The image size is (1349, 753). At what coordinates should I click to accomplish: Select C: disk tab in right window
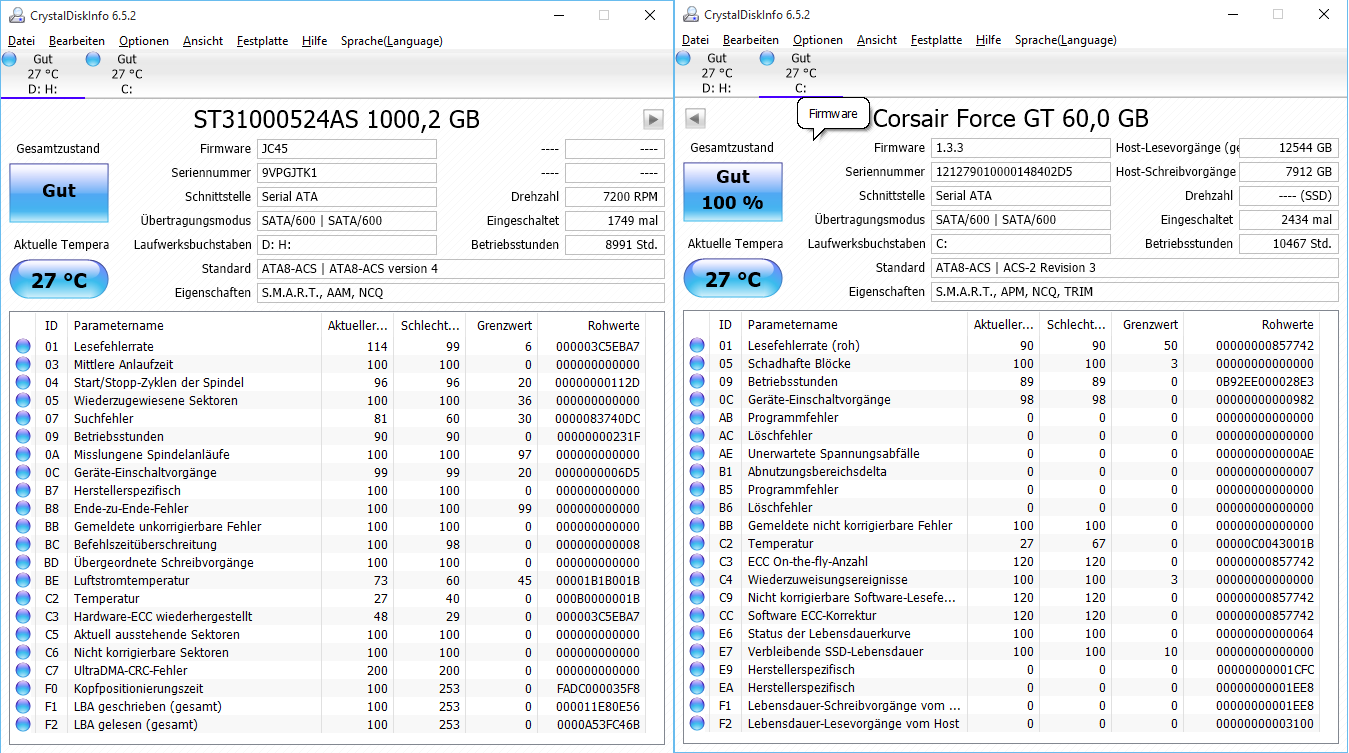point(800,73)
